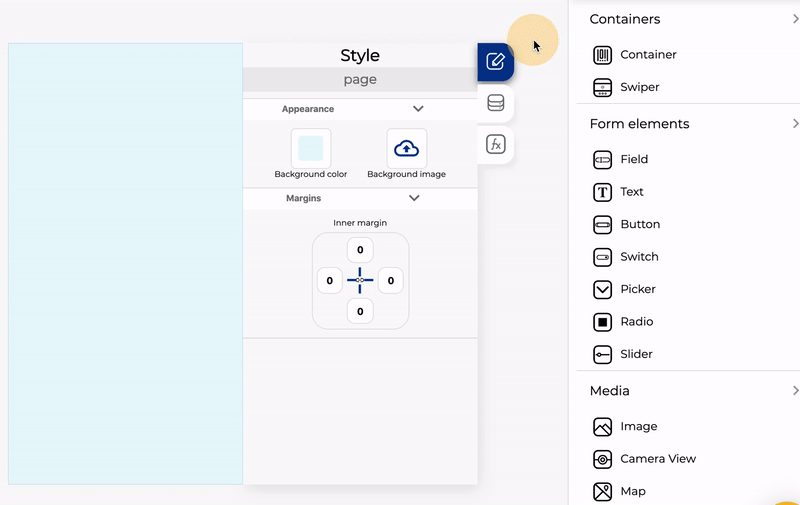
Task: Select the Field component icon
Action: tap(603, 160)
